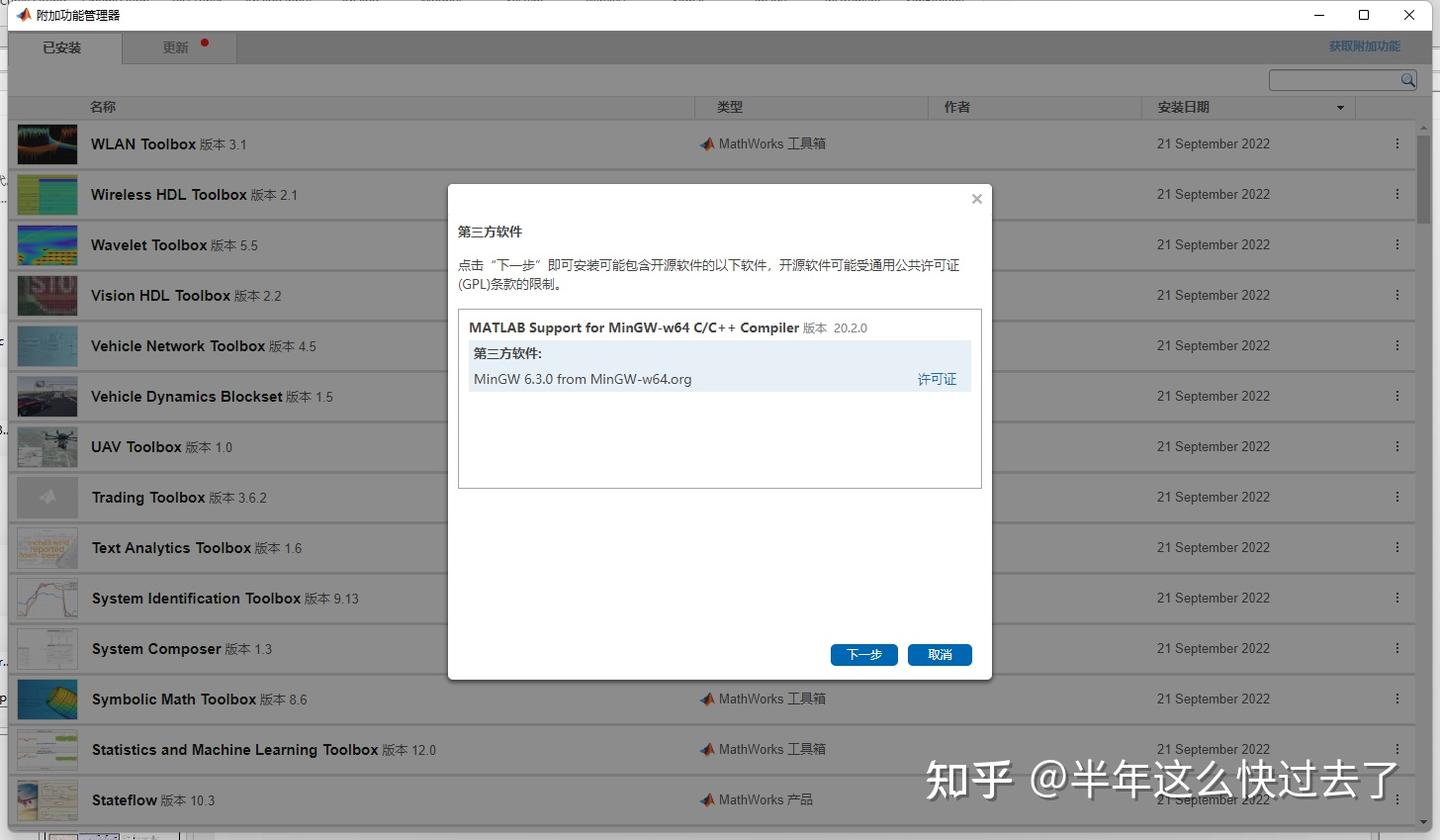Click the Vehicle Dynamics Blockset thumbnail
The image size is (1440, 840).
[46, 396]
